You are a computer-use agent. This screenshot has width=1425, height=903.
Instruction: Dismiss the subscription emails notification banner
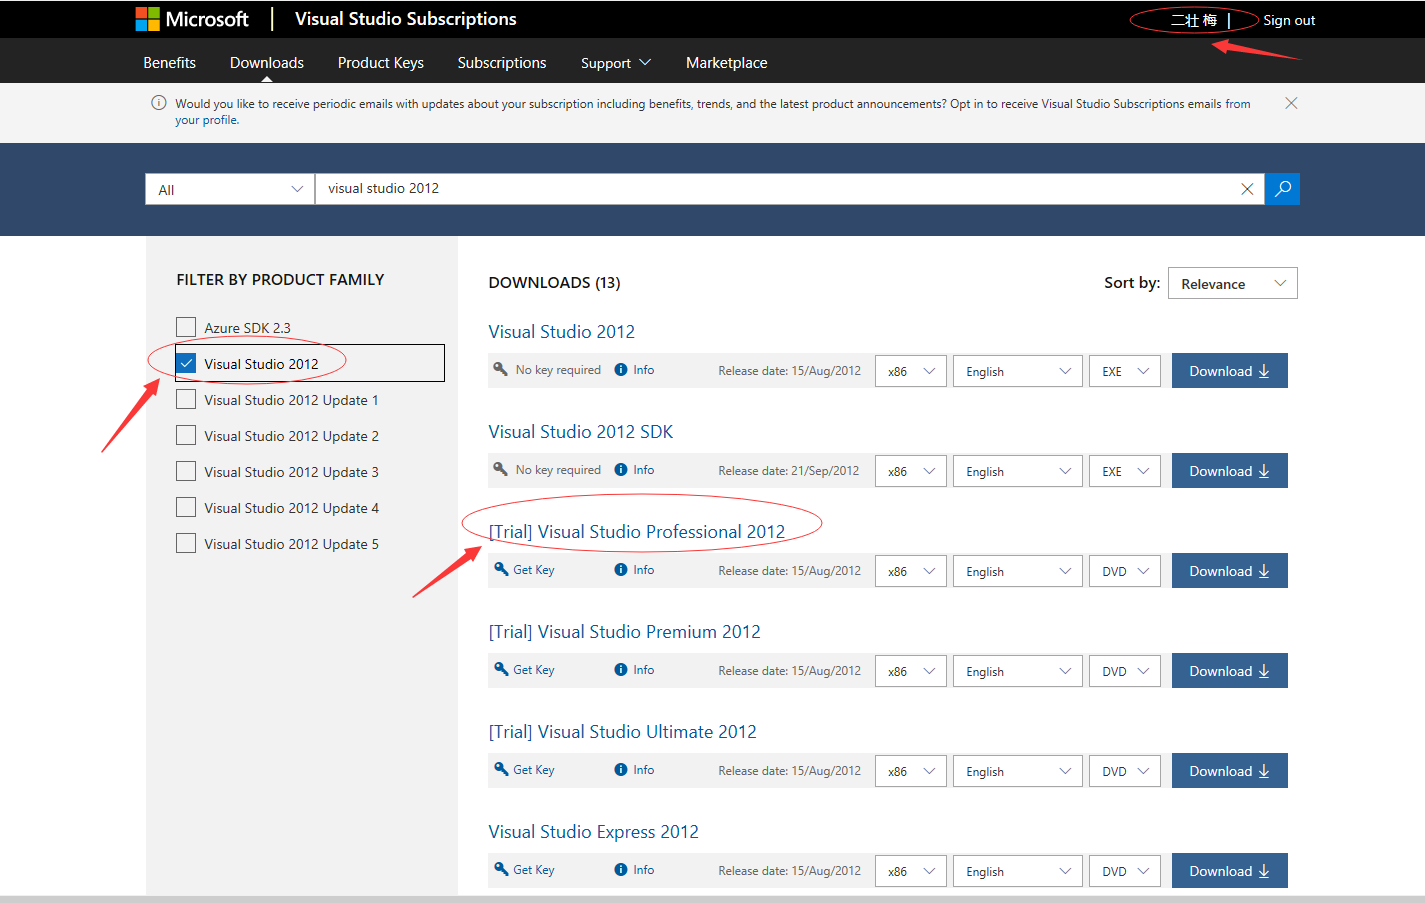[1291, 102]
